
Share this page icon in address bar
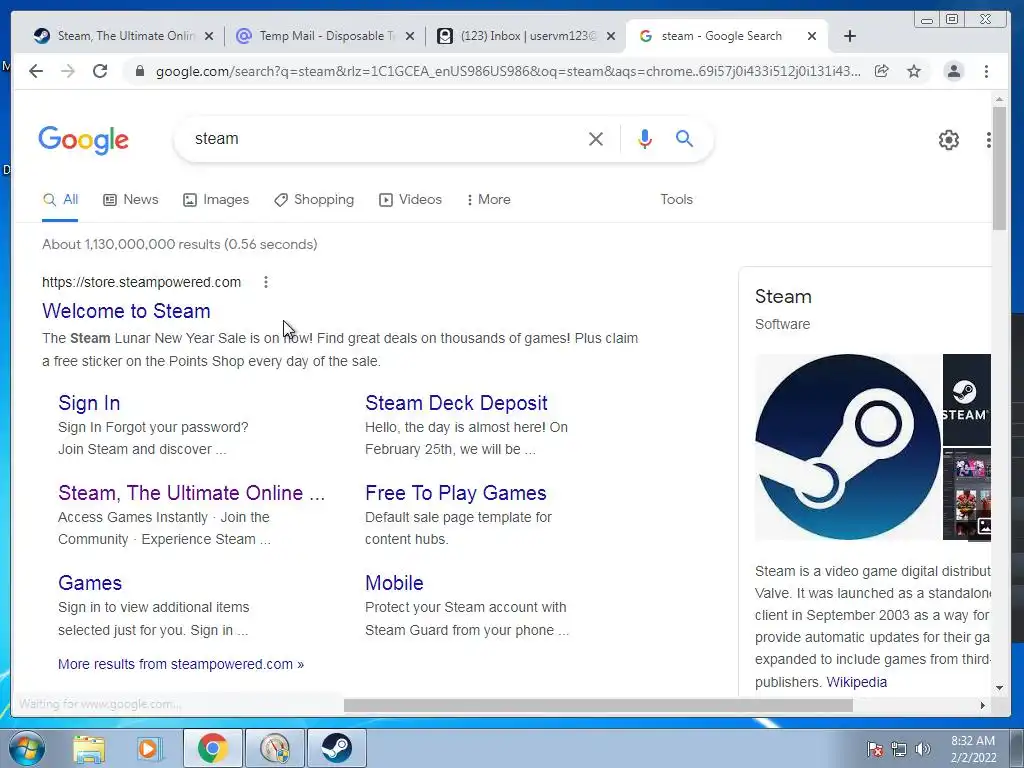click(x=882, y=71)
